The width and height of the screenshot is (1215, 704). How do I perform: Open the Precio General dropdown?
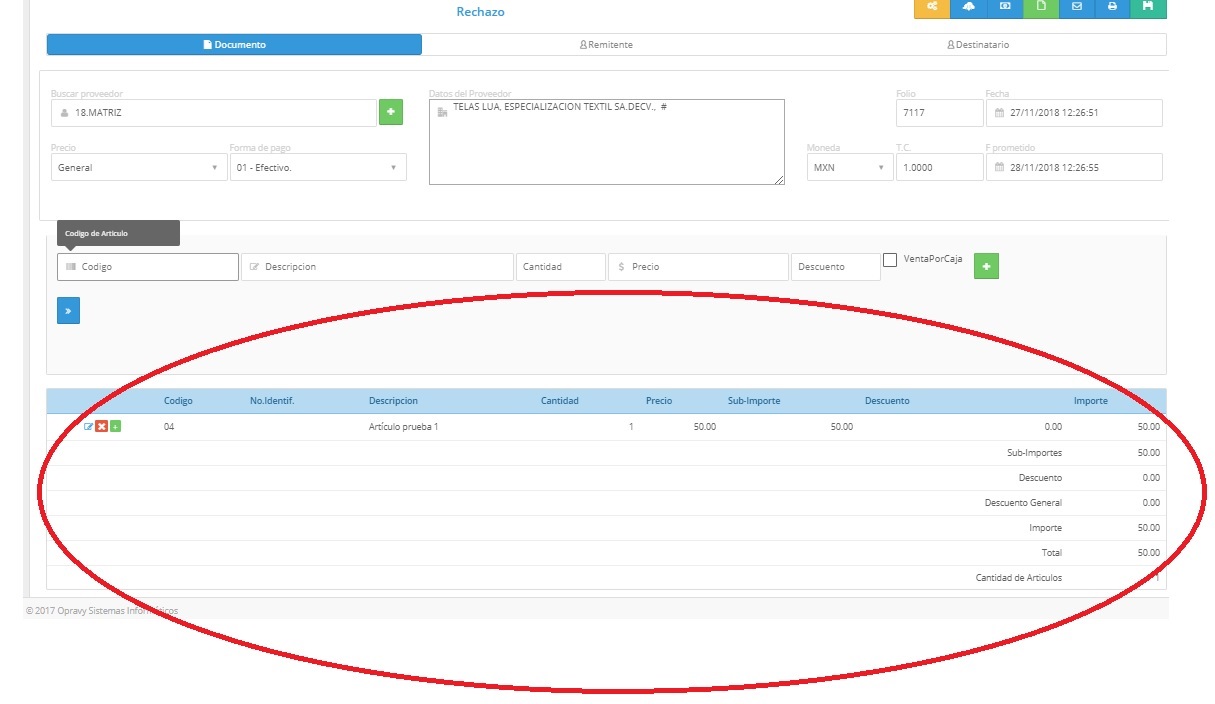click(138, 168)
